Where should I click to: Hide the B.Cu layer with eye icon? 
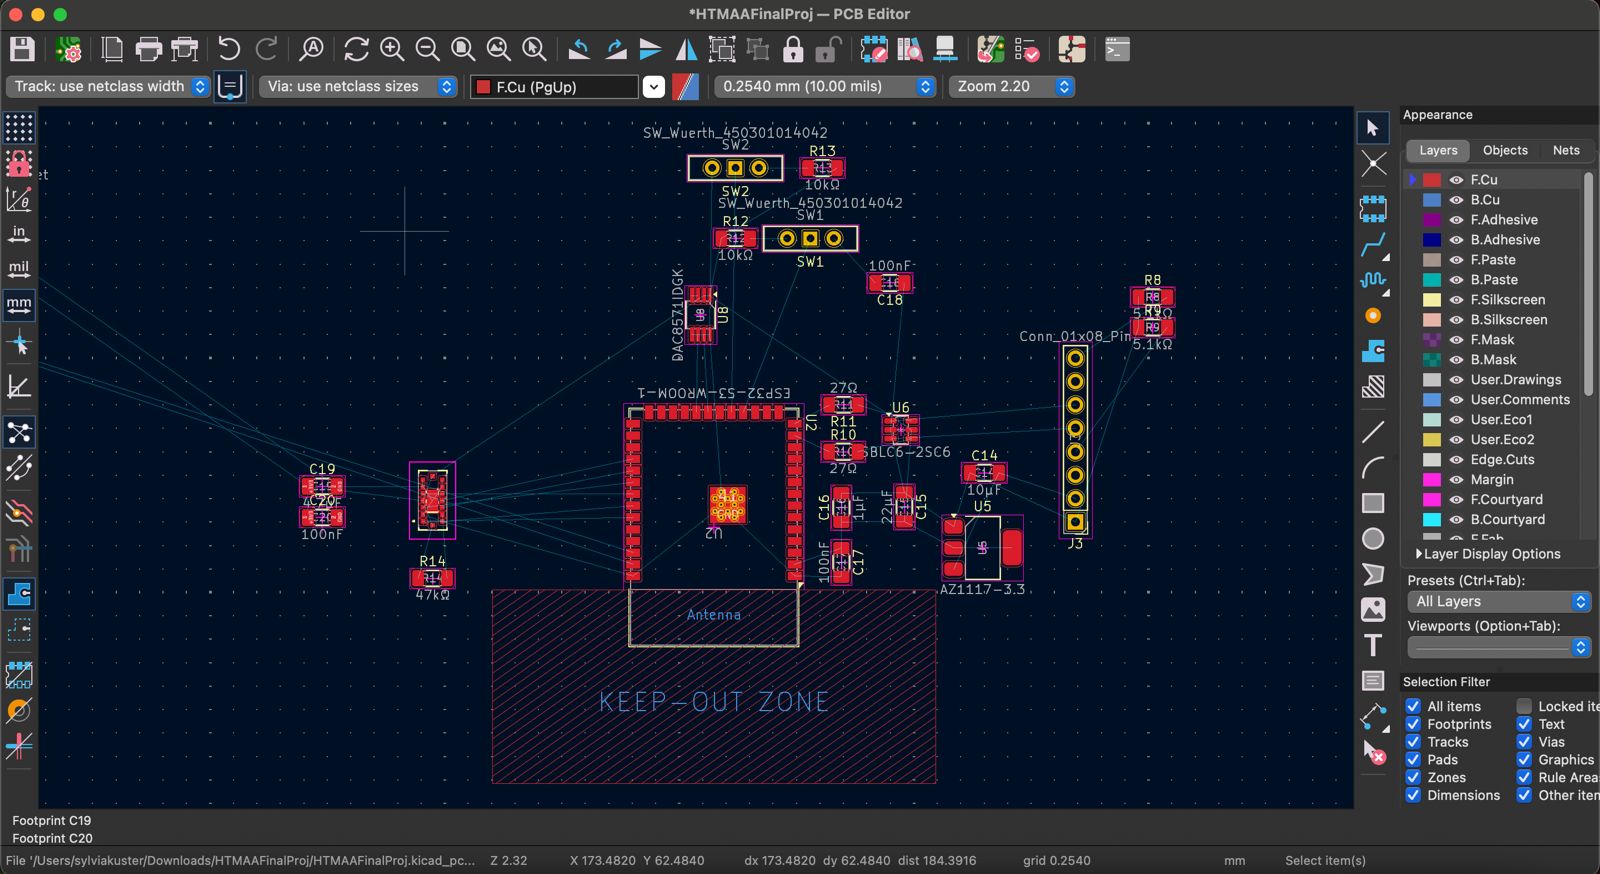click(1456, 200)
